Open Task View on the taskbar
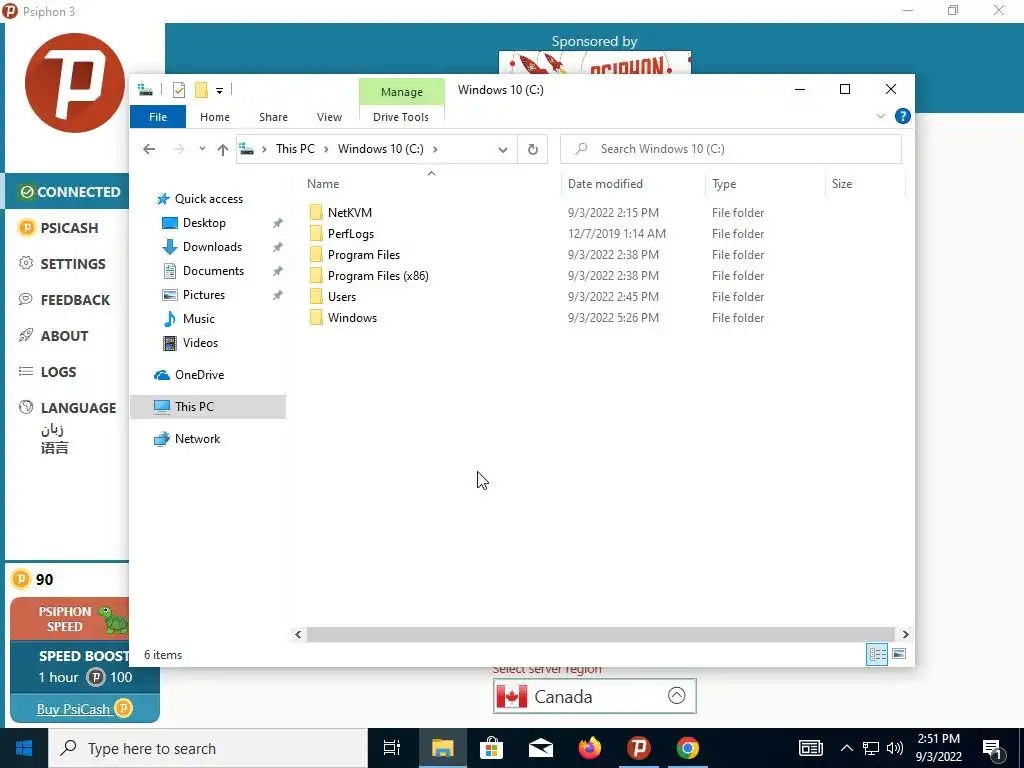This screenshot has height=768, width=1024. click(392, 748)
